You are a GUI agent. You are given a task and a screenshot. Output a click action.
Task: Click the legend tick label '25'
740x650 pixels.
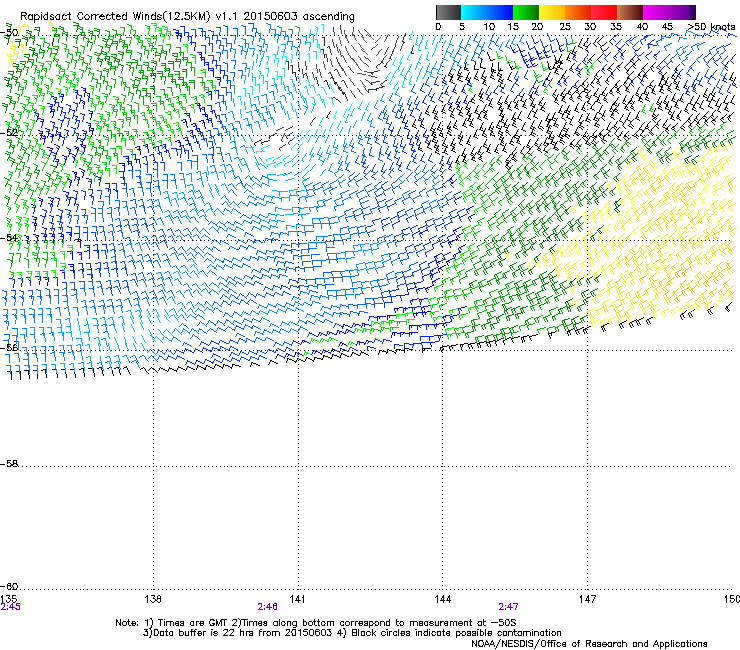(x=564, y=26)
